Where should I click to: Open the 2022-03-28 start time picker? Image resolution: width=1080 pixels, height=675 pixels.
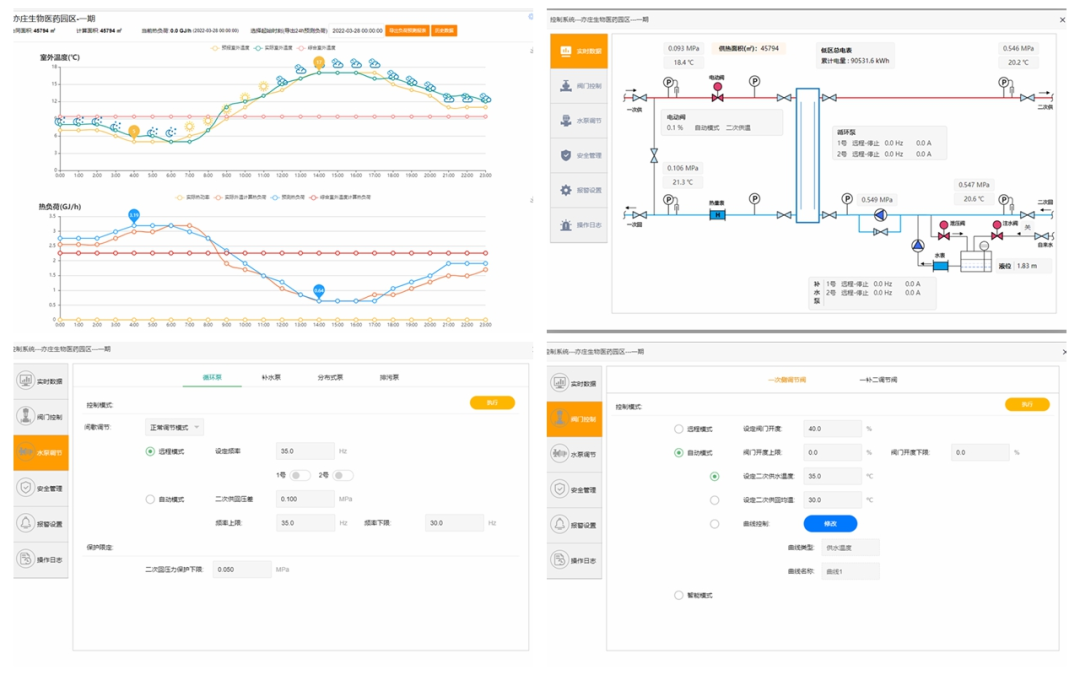click(357, 31)
